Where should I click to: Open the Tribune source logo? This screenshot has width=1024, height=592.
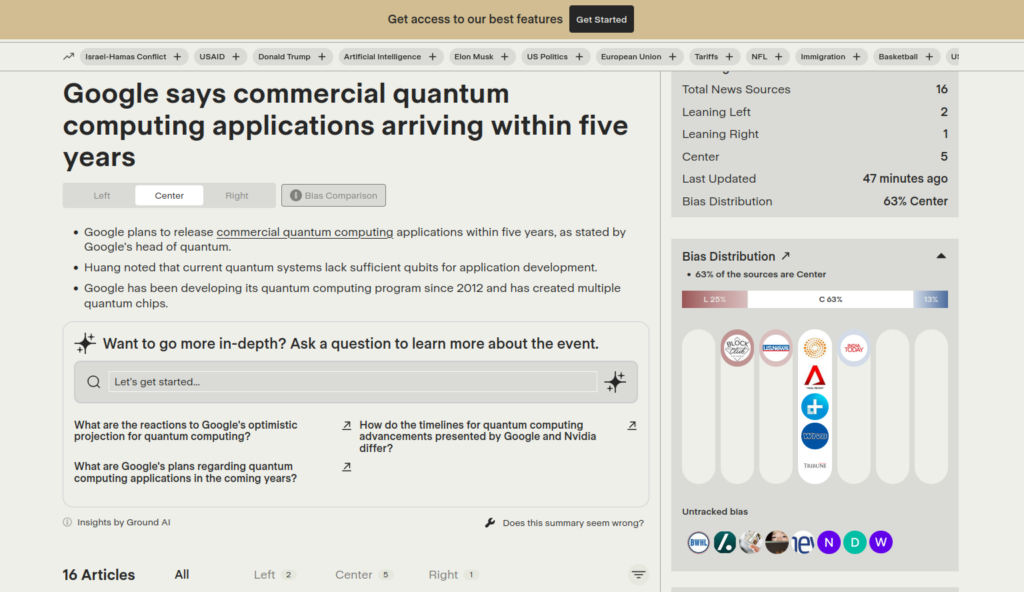[815, 466]
